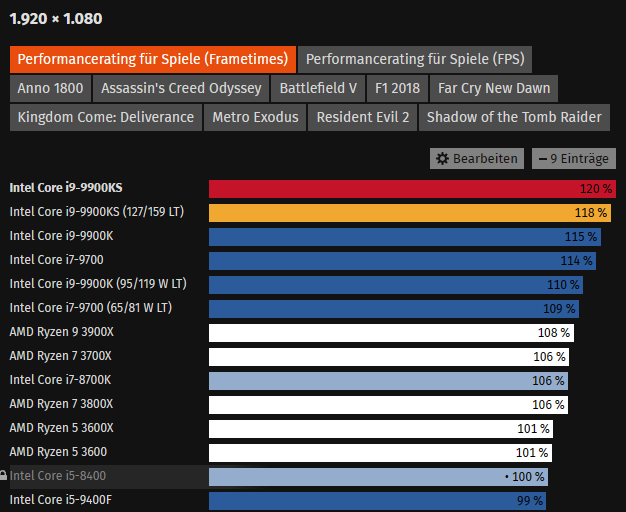This screenshot has width=626, height=512.
Task: Click the AMD Ryzen 7 3700X label
Action: tap(60, 356)
